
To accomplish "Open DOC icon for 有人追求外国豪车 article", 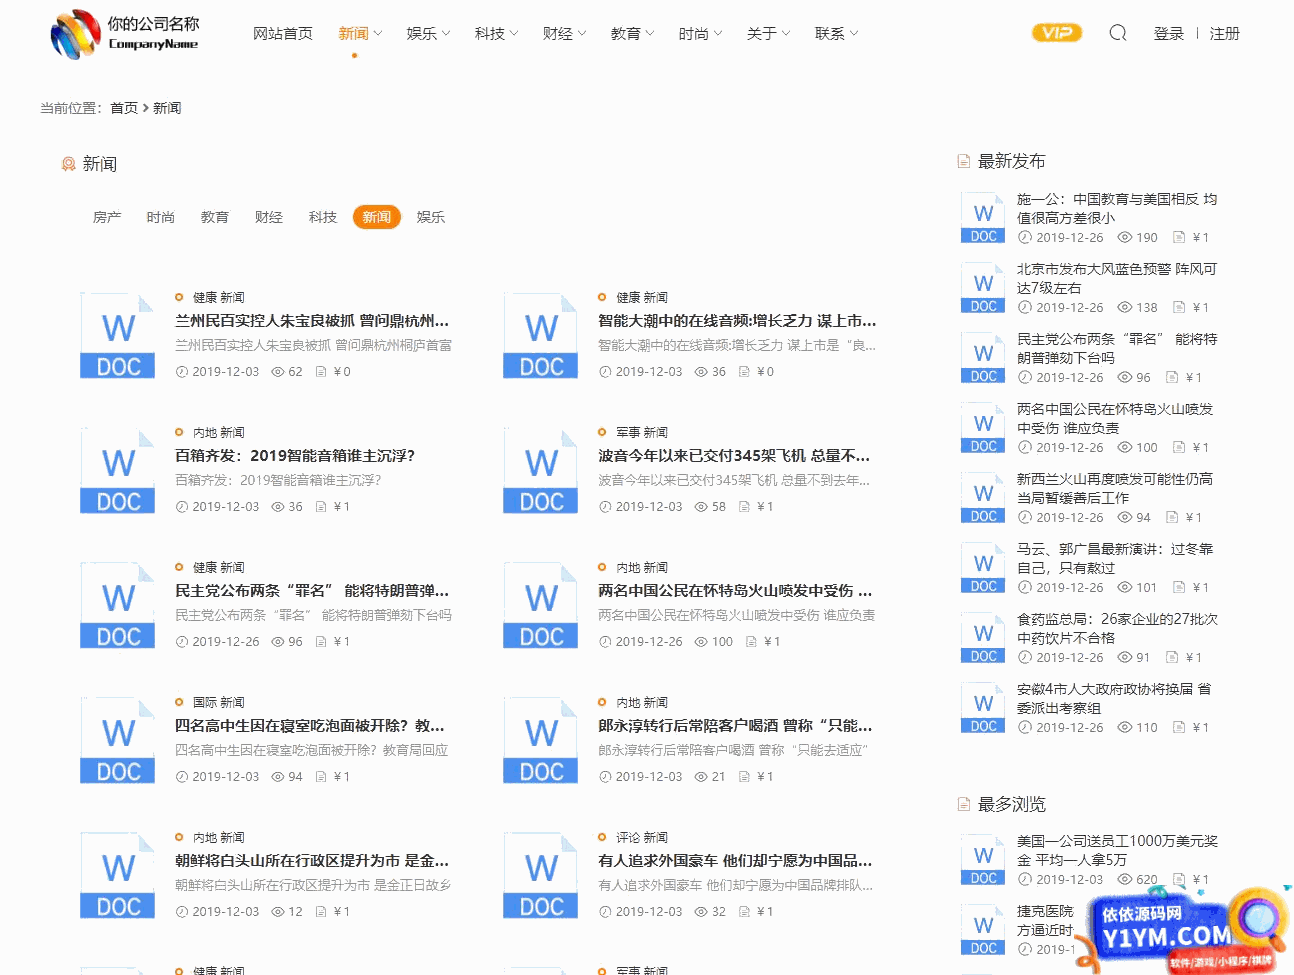I will point(541,876).
